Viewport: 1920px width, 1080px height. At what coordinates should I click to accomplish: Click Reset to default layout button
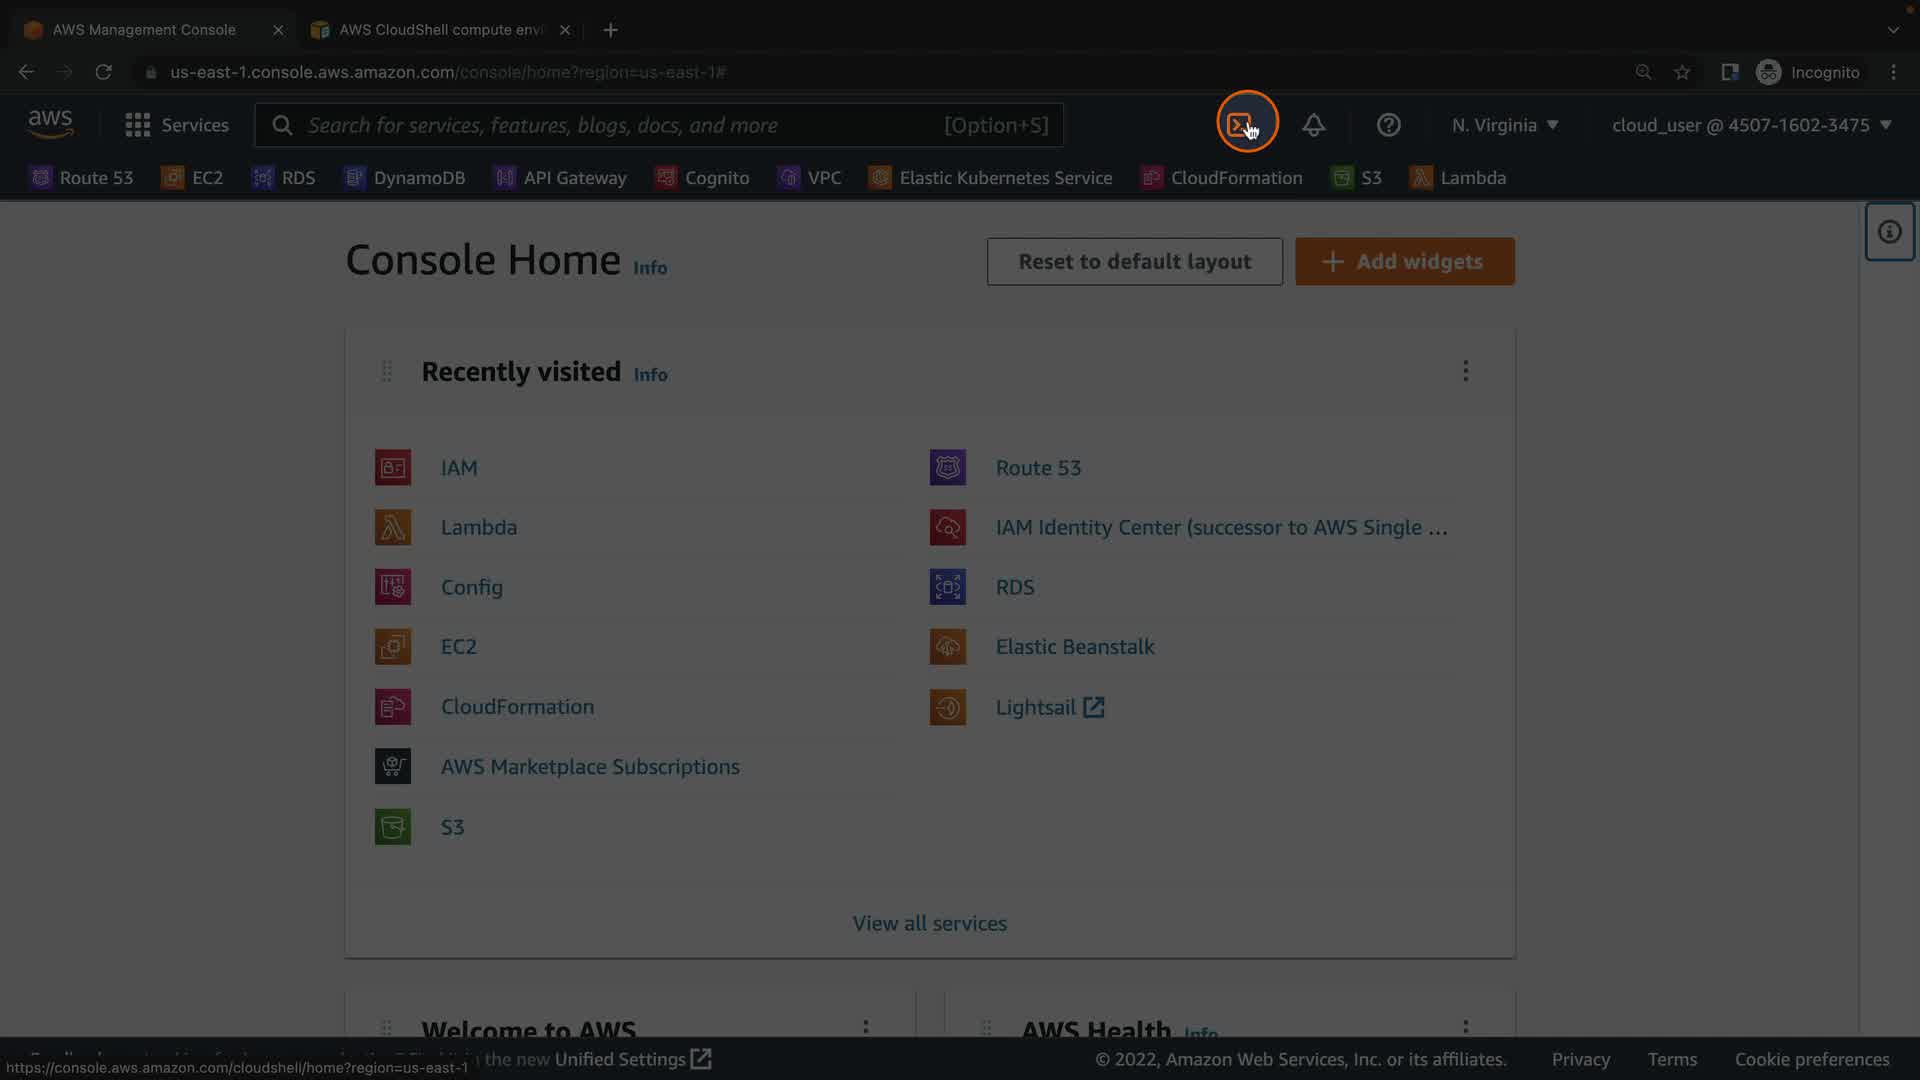point(1134,261)
